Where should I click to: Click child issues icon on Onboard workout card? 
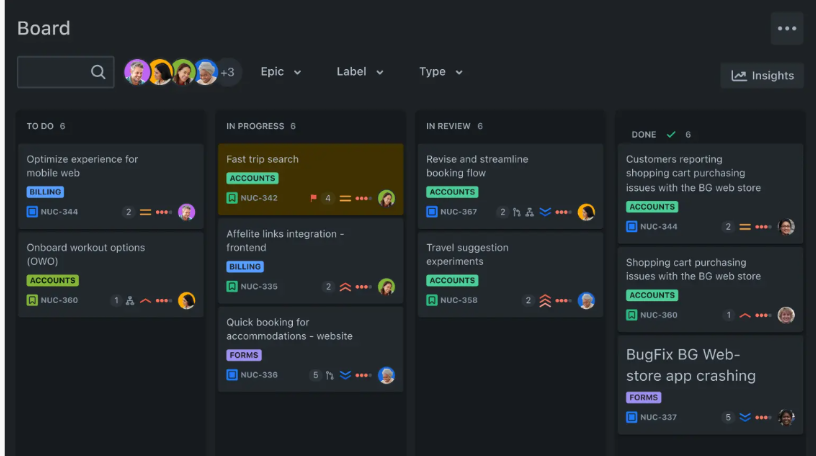coord(130,300)
